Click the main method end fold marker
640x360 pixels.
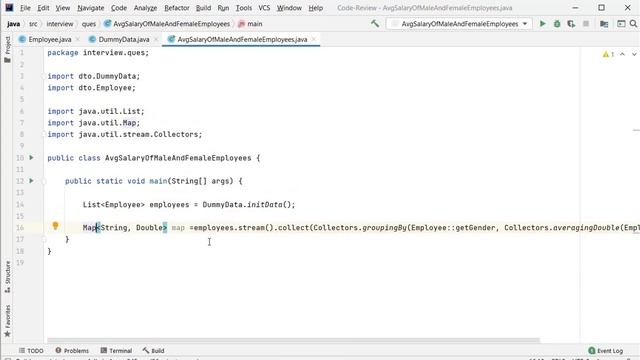point(44,239)
